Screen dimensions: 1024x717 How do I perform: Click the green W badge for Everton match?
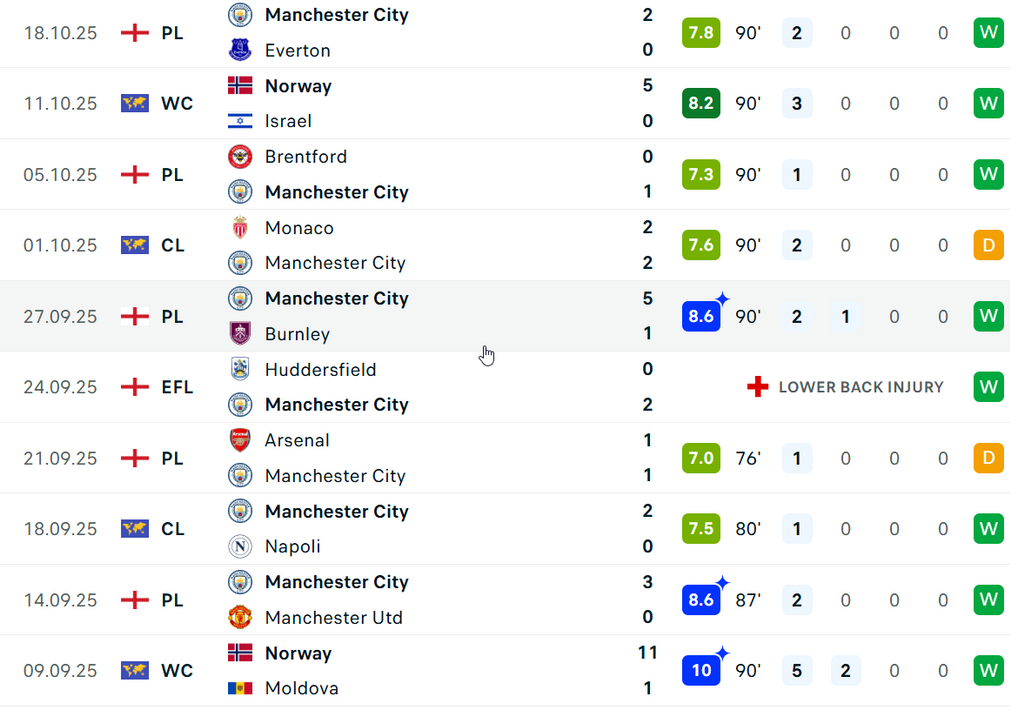[988, 32]
